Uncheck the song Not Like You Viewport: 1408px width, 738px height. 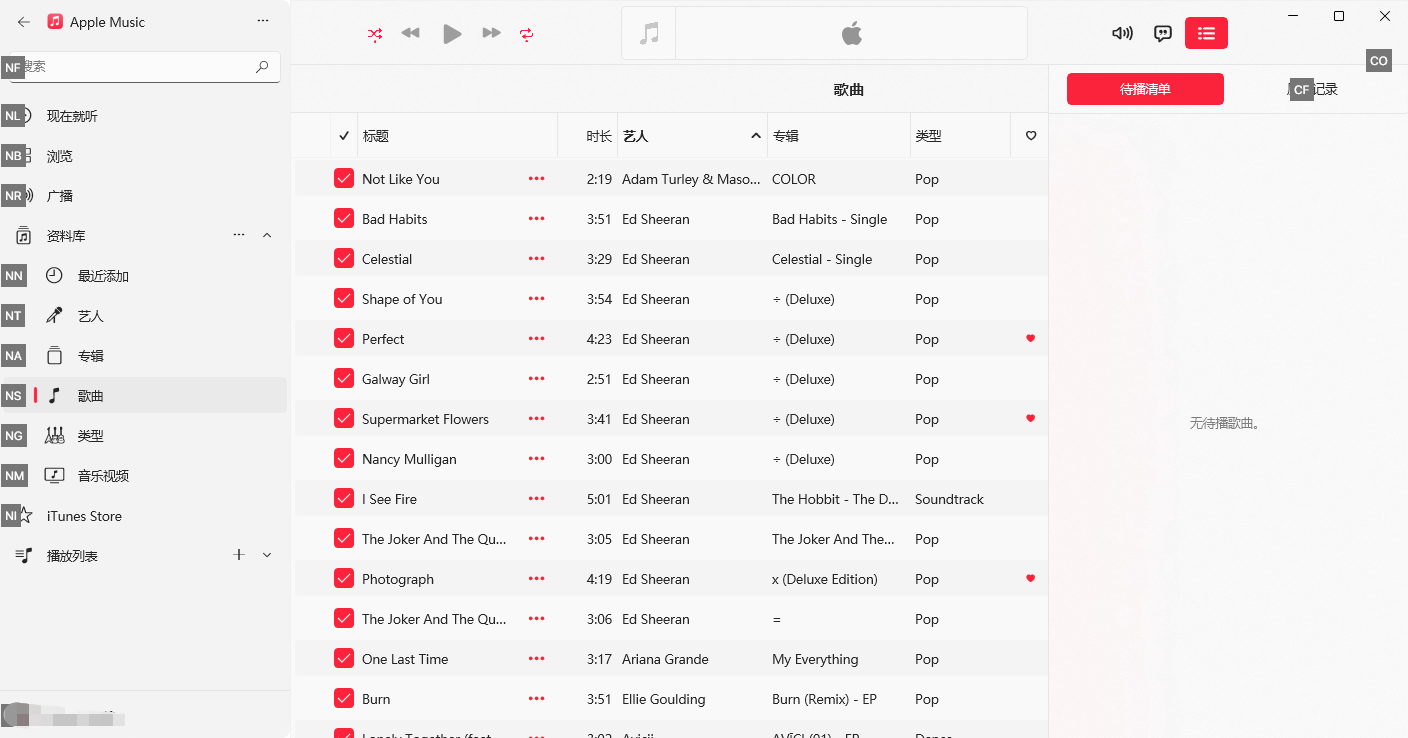pos(344,179)
